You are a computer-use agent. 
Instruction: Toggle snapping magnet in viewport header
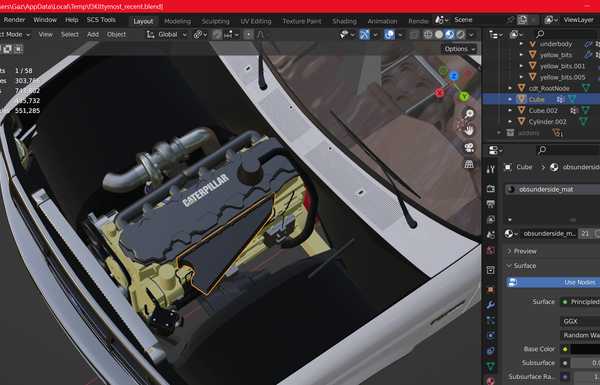217,34
